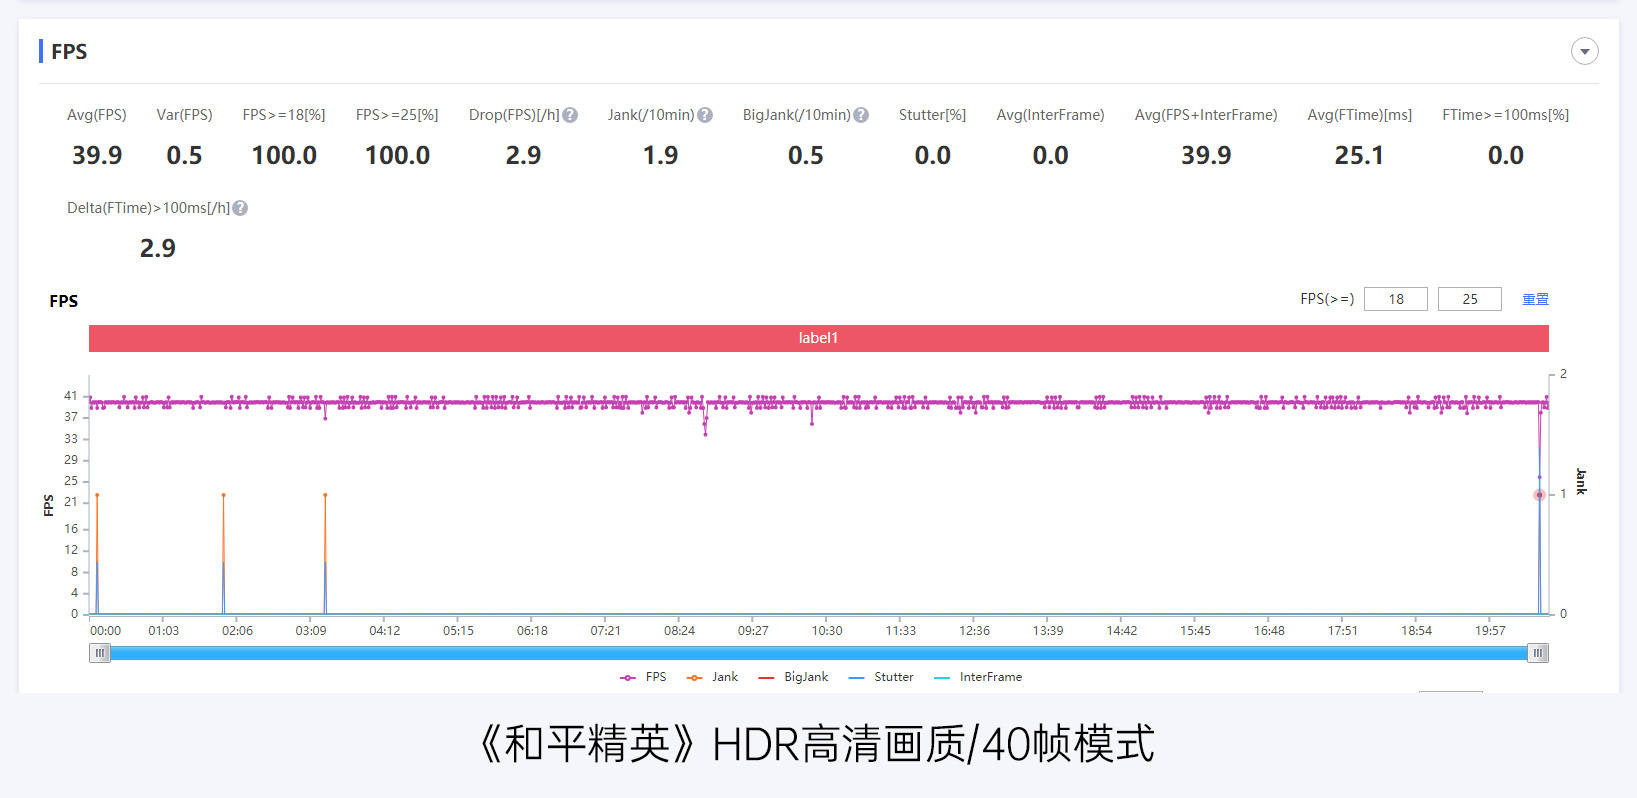Open help icon next to BigJank(/10min)
Viewport: 1637px width, 798px height.
pos(861,115)
